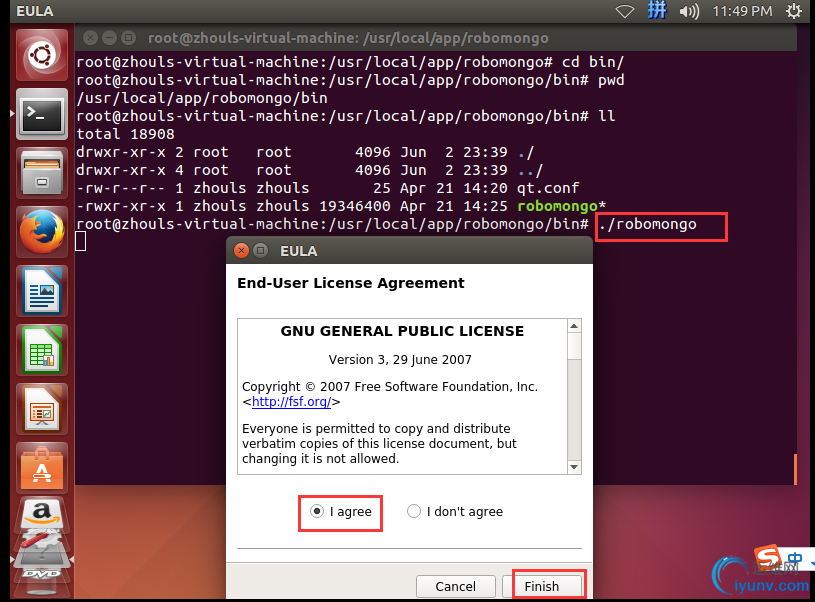Viewport: 815px width, 602px height.
Task: Open the session power gear menu
Action: [x=794, y=11]
